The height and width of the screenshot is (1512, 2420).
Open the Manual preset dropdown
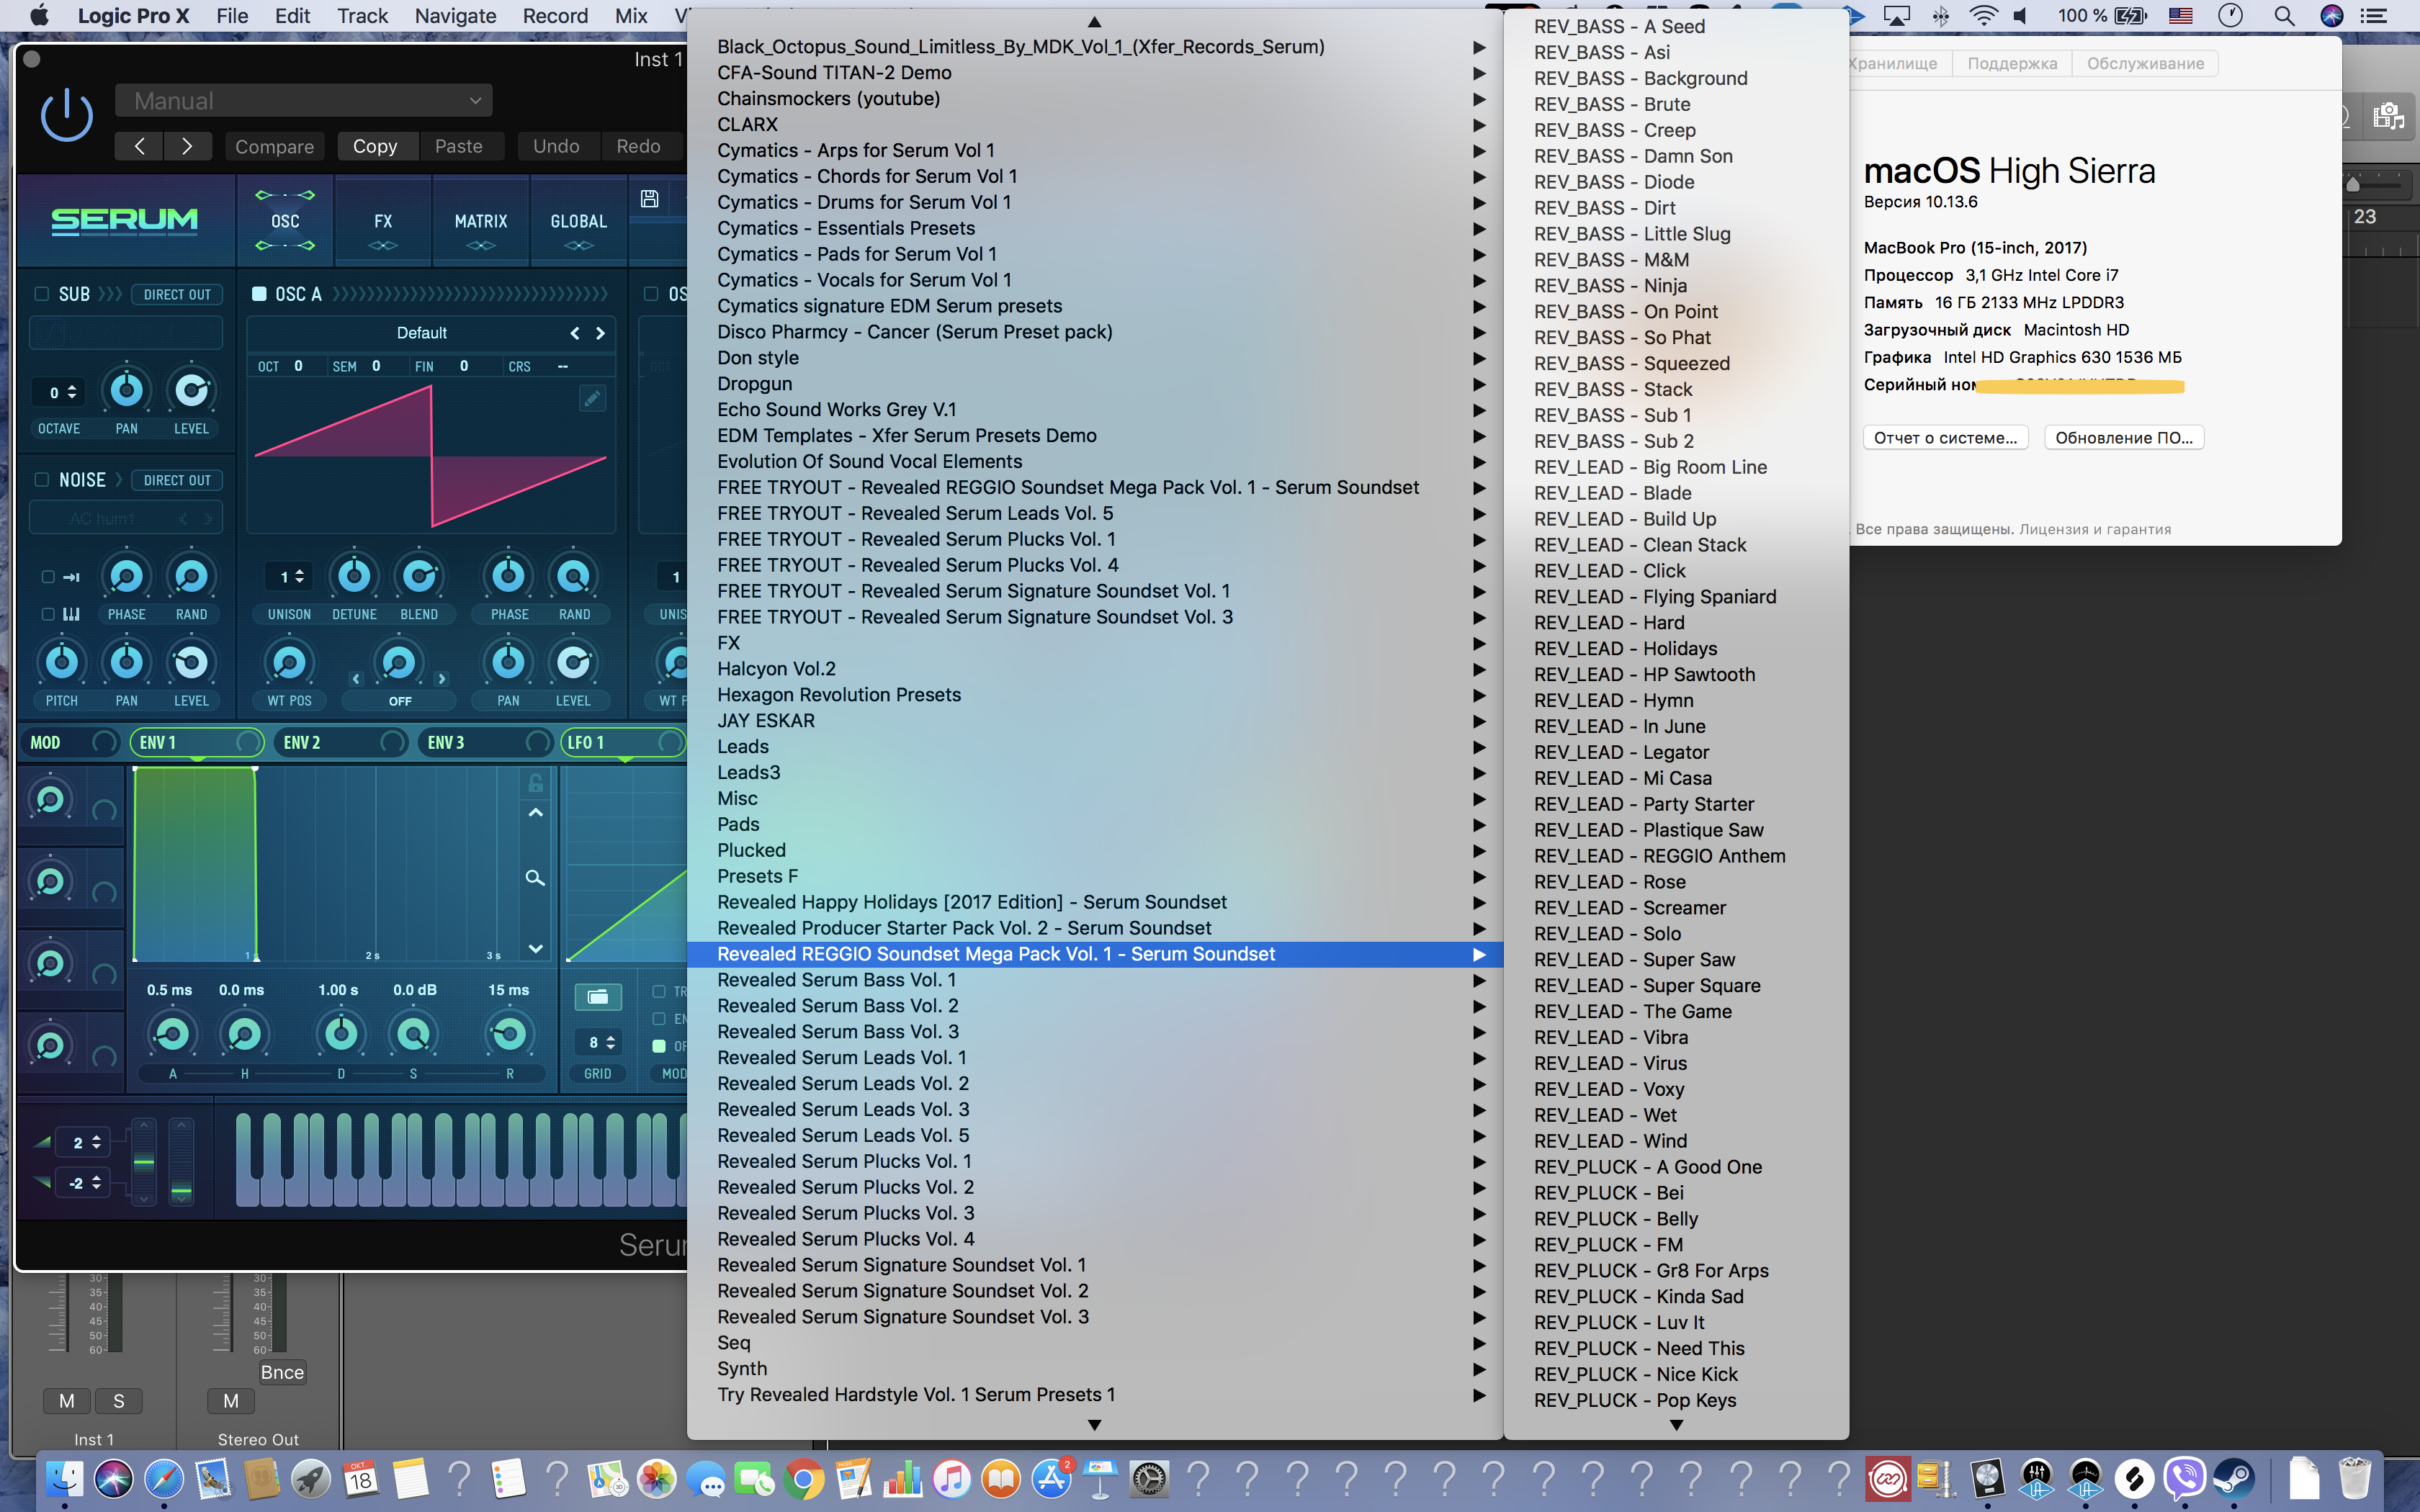pyautogui.click(x=304, y=101)
